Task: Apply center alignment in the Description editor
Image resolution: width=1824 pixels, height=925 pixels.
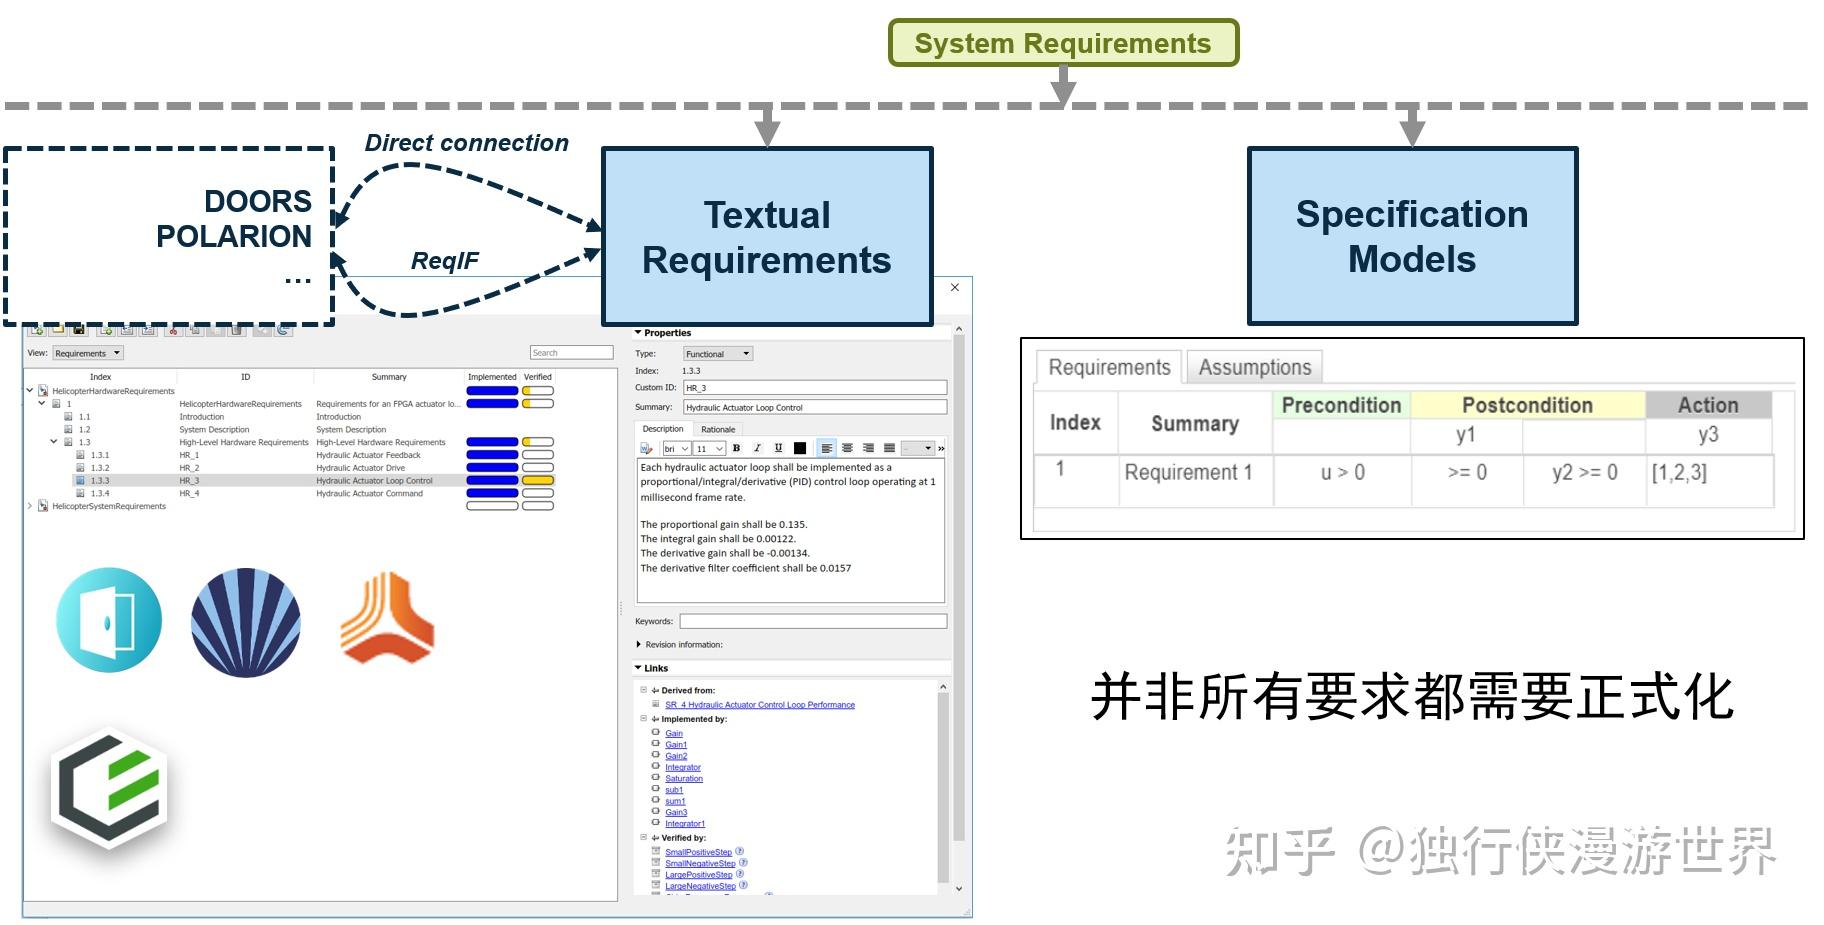Action: point(848,448)
